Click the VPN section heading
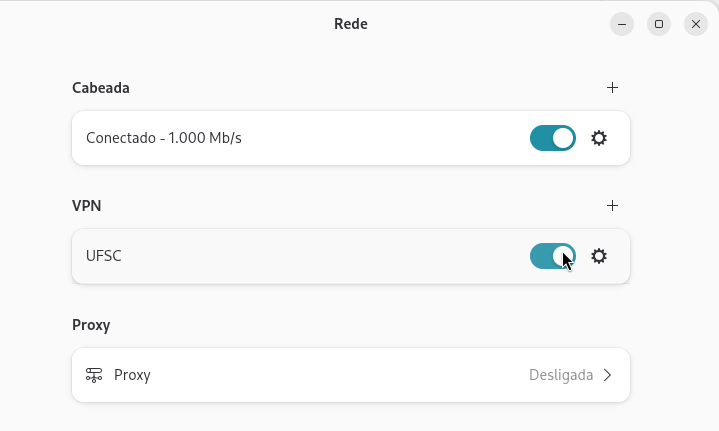Screen dimensions: 719x431 click(x=87, y=206)
